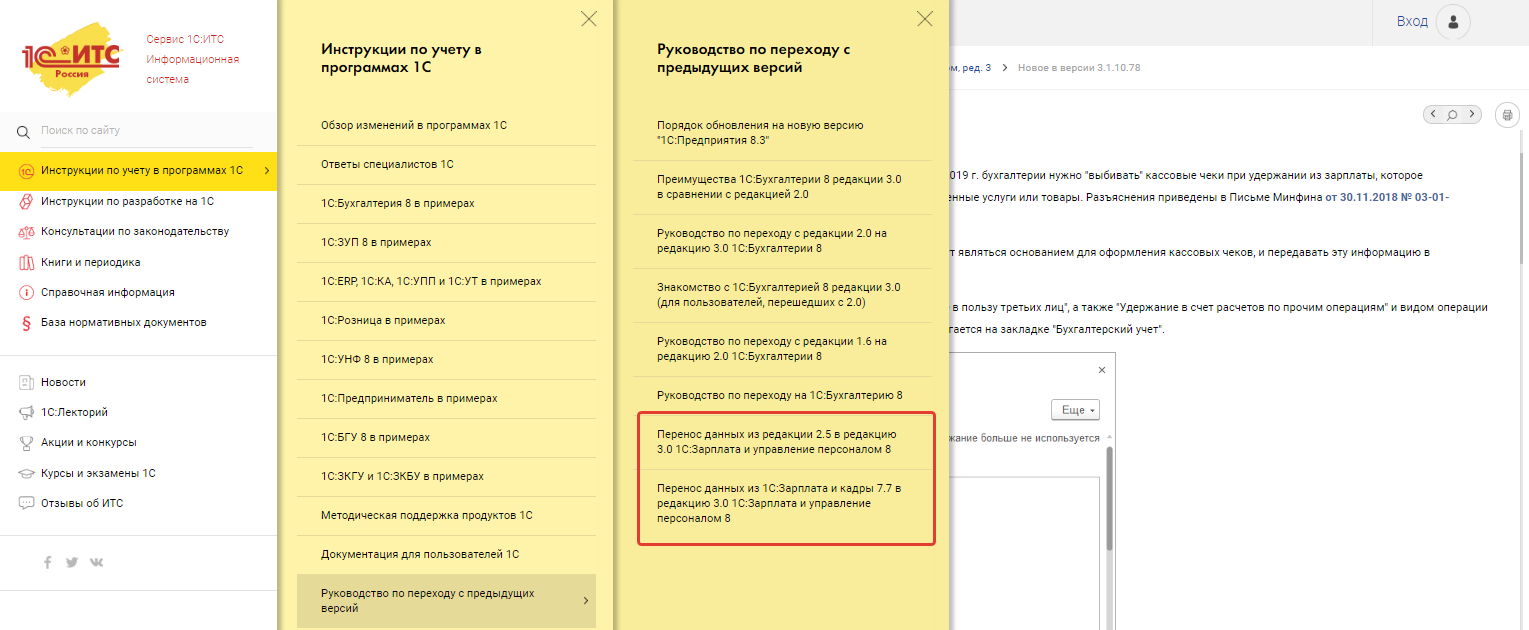This screenshot has width=1529, height=630.
Task: Expand chevron of 'Инструкции по учету в программах 1С'
Action: pyautogui.click(x=266, y=171)
